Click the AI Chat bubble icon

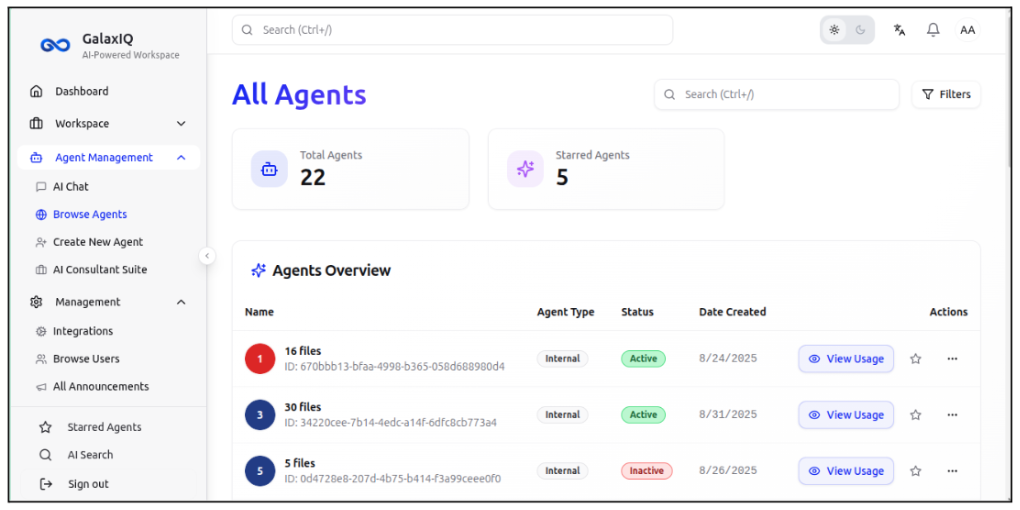point(41,187)
